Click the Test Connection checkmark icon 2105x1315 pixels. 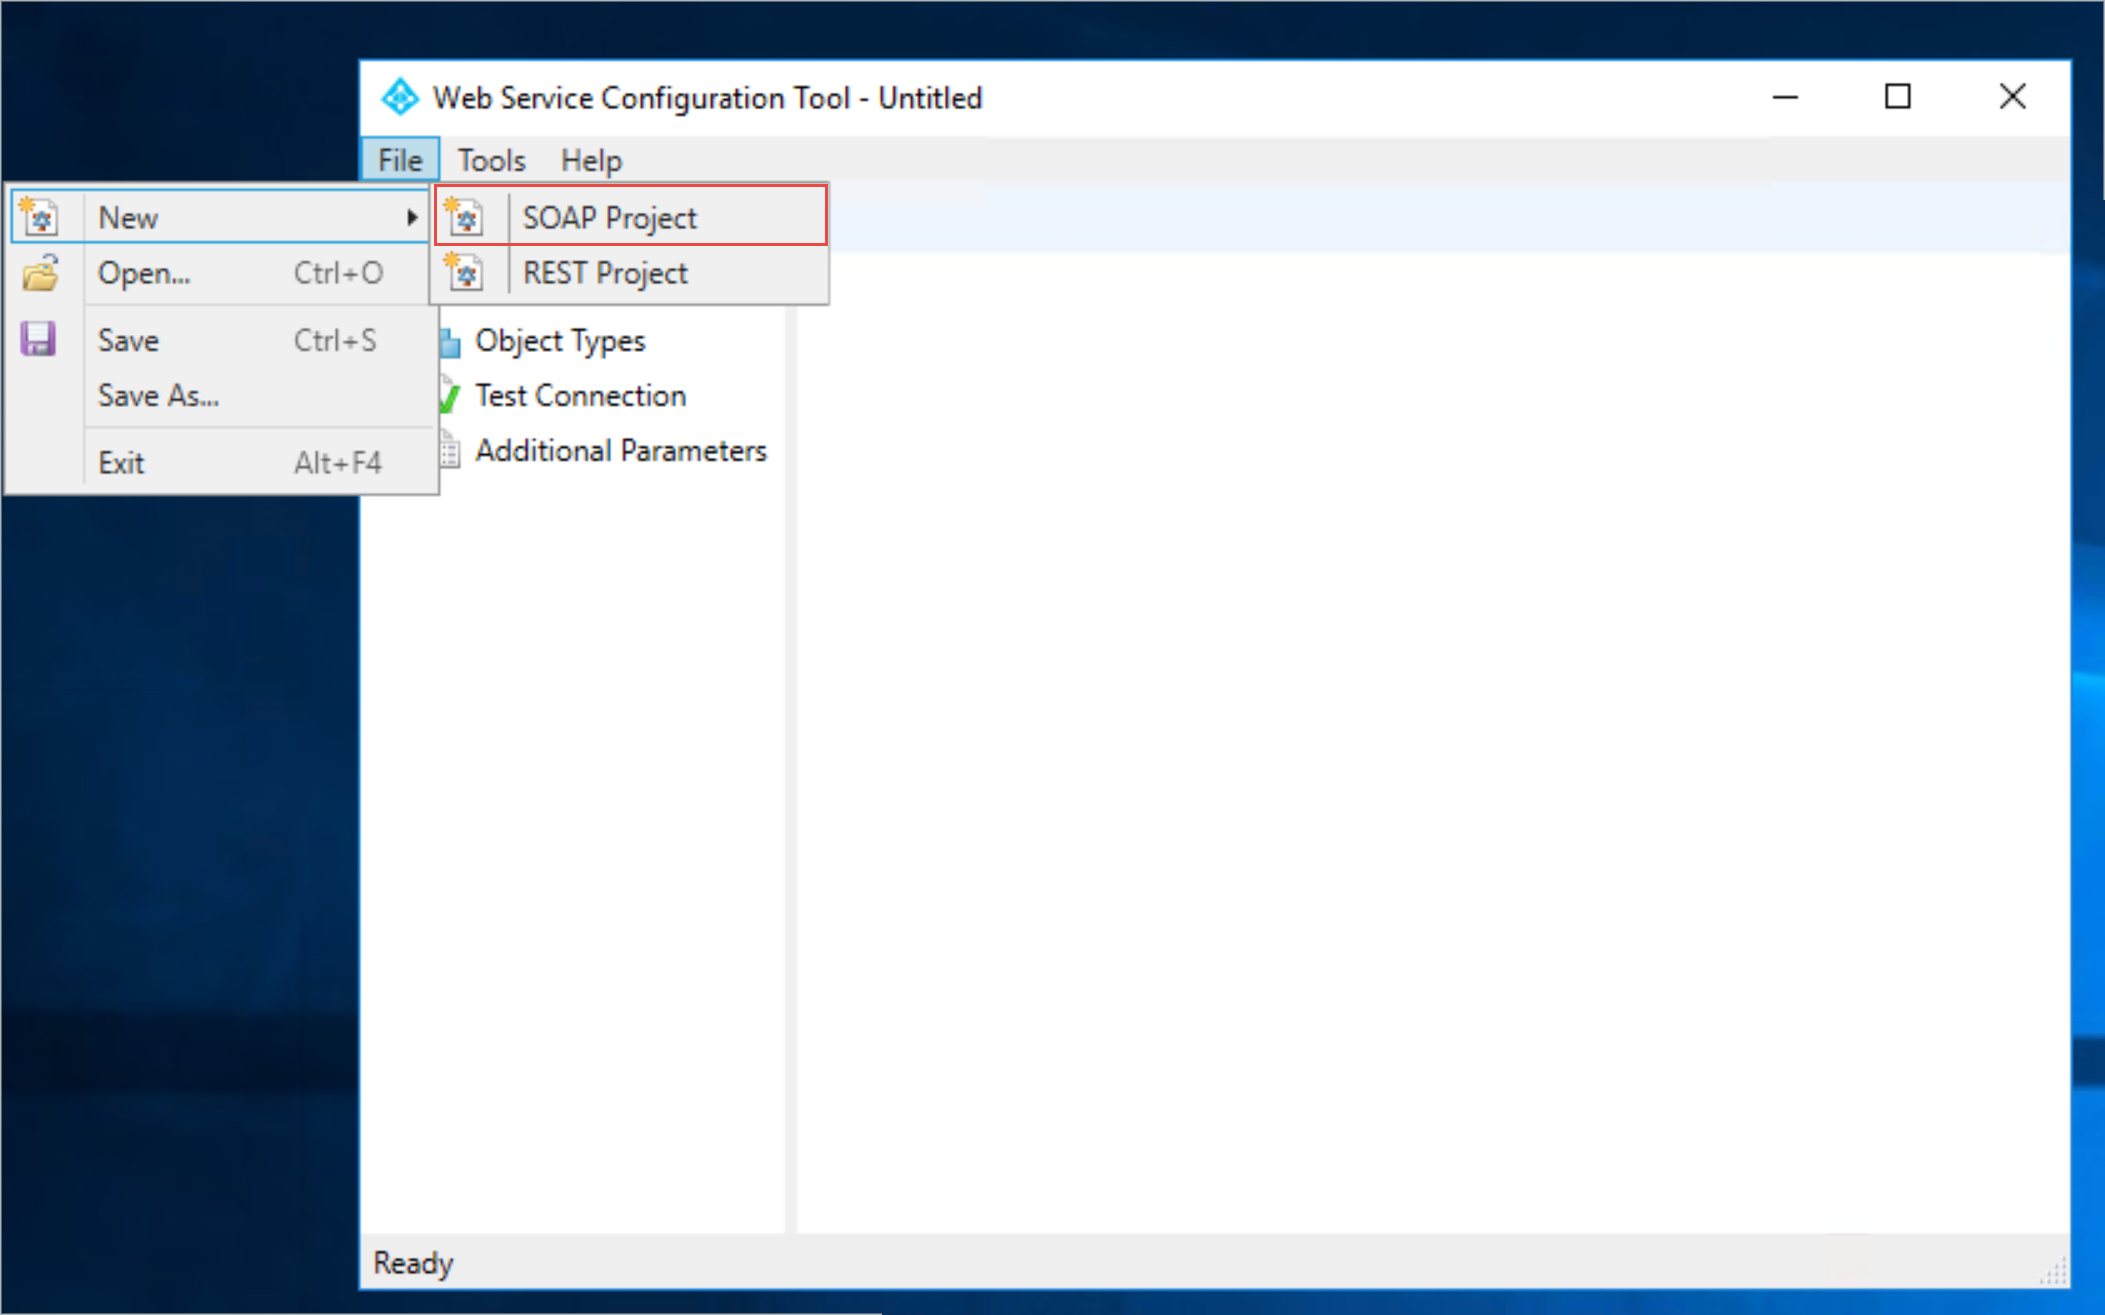448,395
